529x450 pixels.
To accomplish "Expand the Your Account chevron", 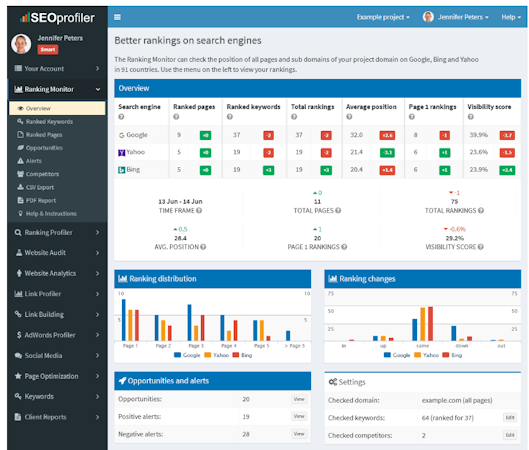I will (x=98, y=68).
